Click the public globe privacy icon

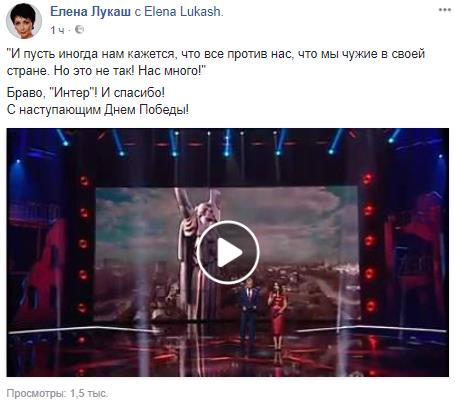pos(79,30)
